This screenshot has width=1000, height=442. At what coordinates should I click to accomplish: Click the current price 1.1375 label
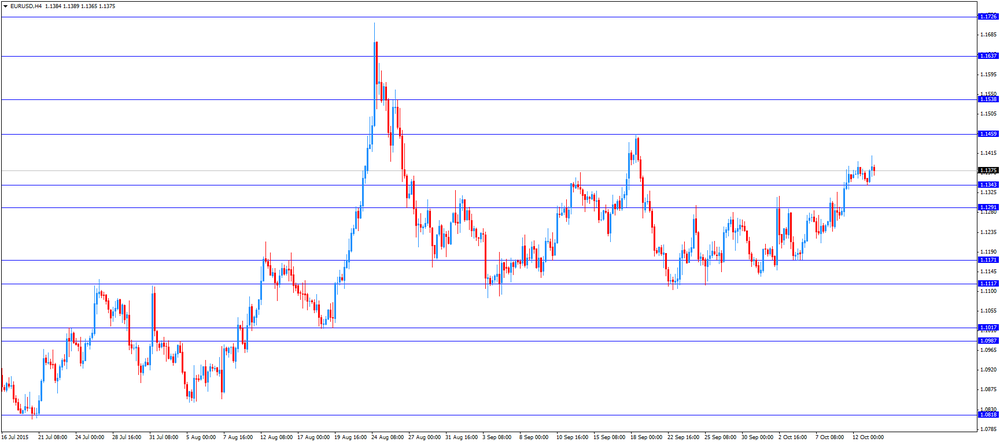coord(987,170)
